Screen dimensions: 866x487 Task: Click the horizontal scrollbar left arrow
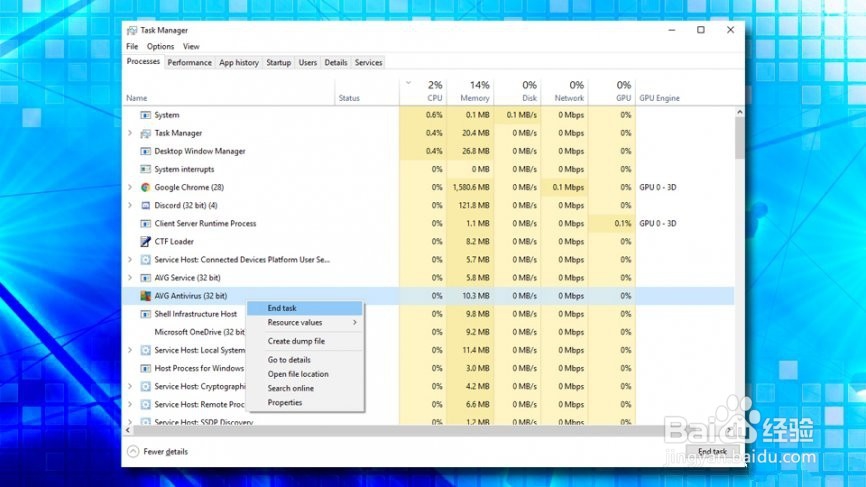(128, 430)
